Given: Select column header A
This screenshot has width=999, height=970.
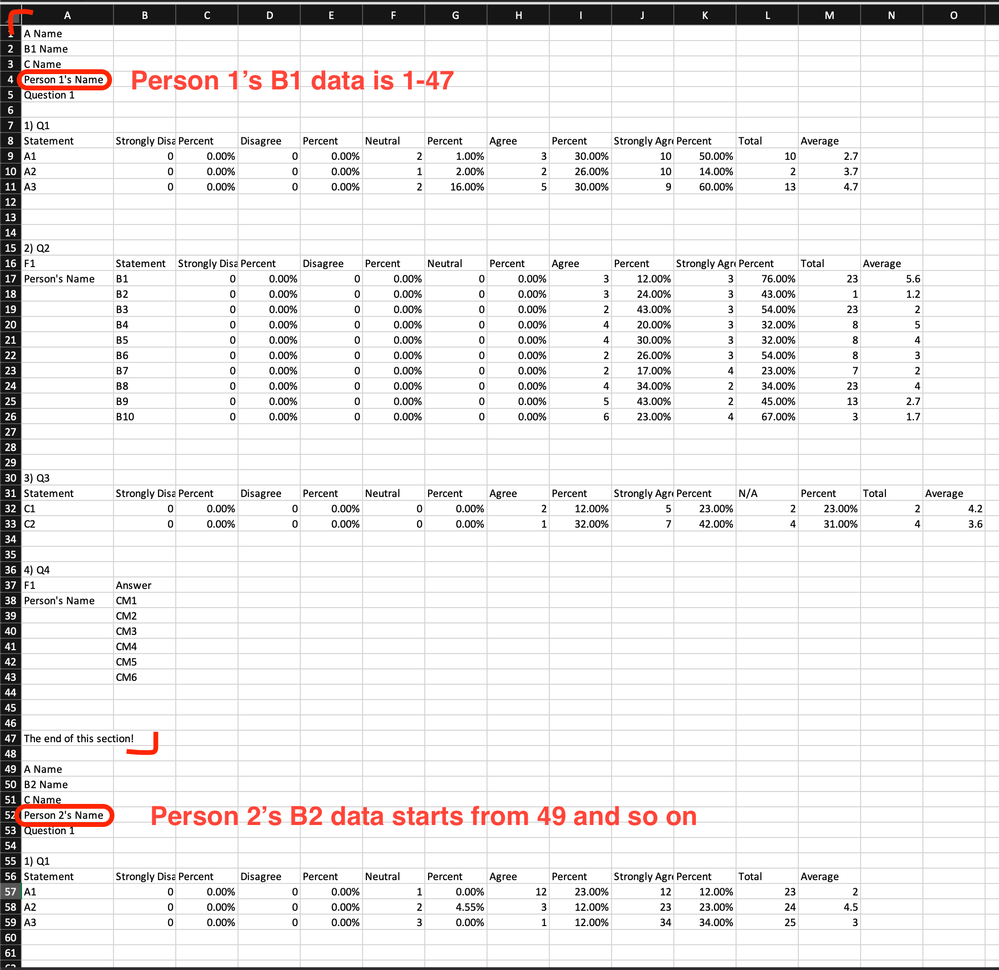Looking at the screenshot, I should click(x=66, y=14).
